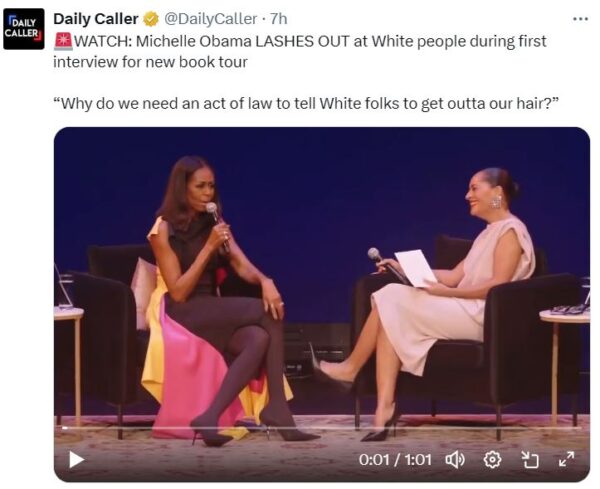
Task: Click the start handle of progress bar
Action: [x=65, y=427]
